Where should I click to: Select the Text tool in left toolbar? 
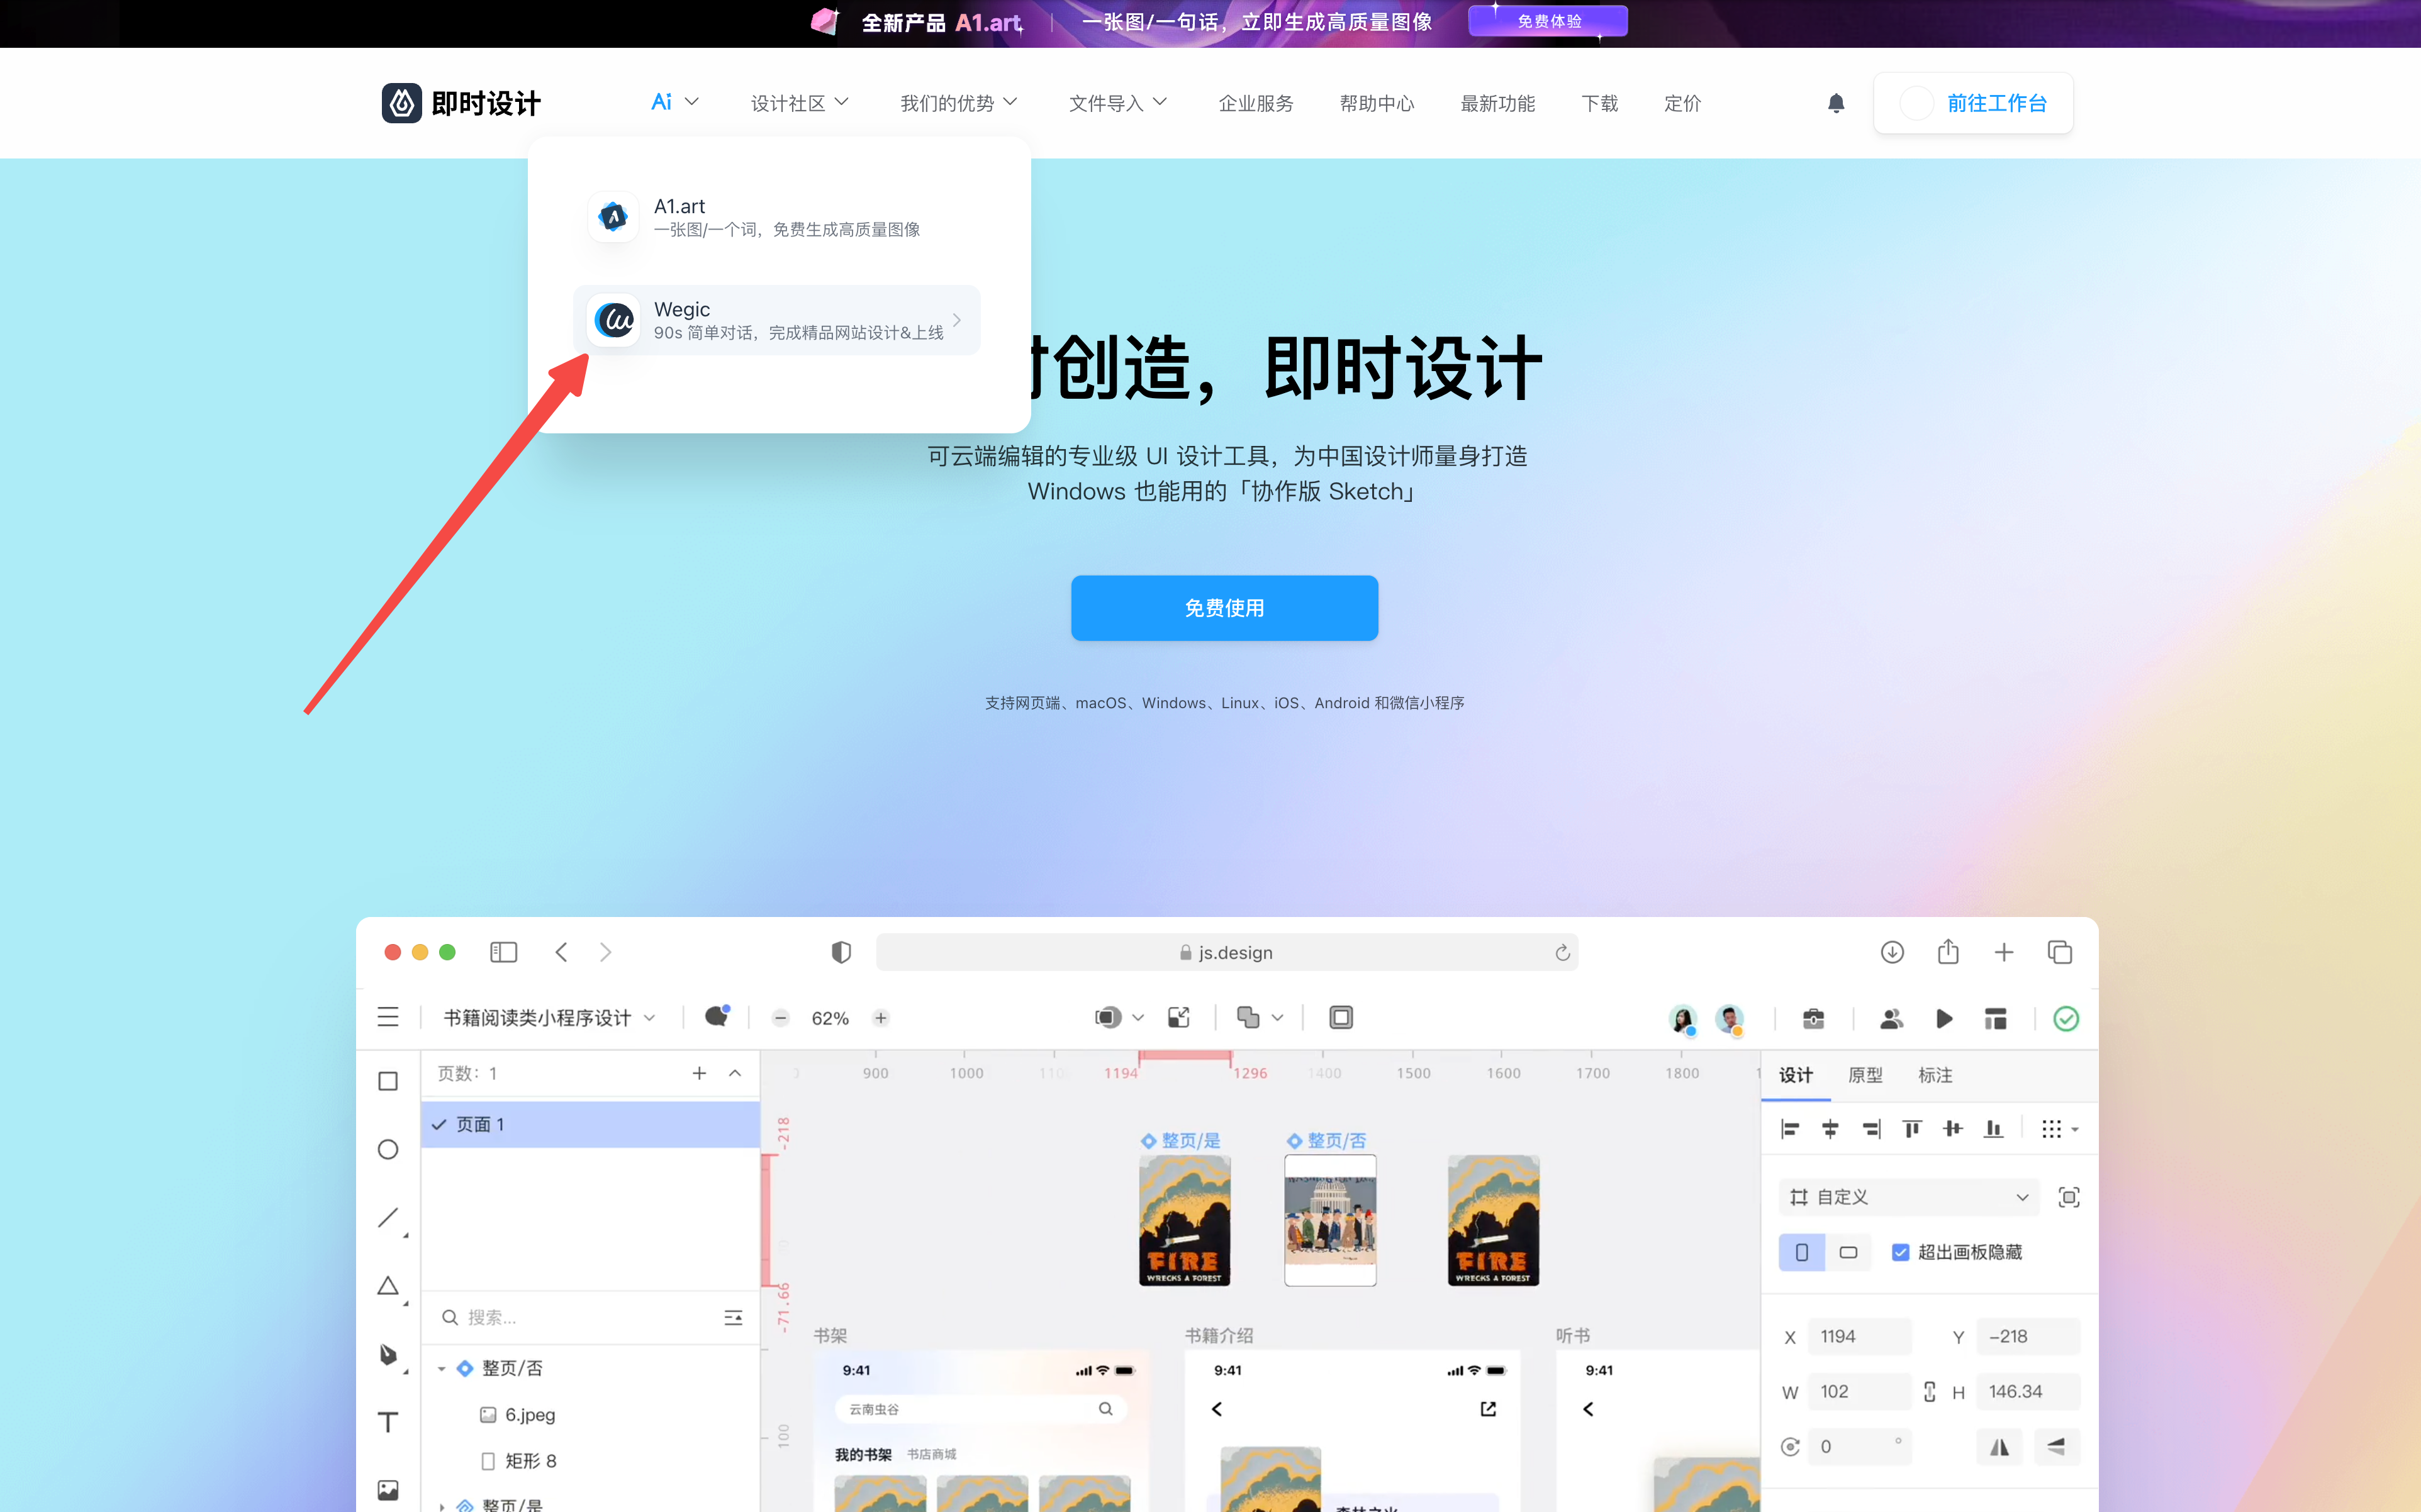click(388, 1422)
